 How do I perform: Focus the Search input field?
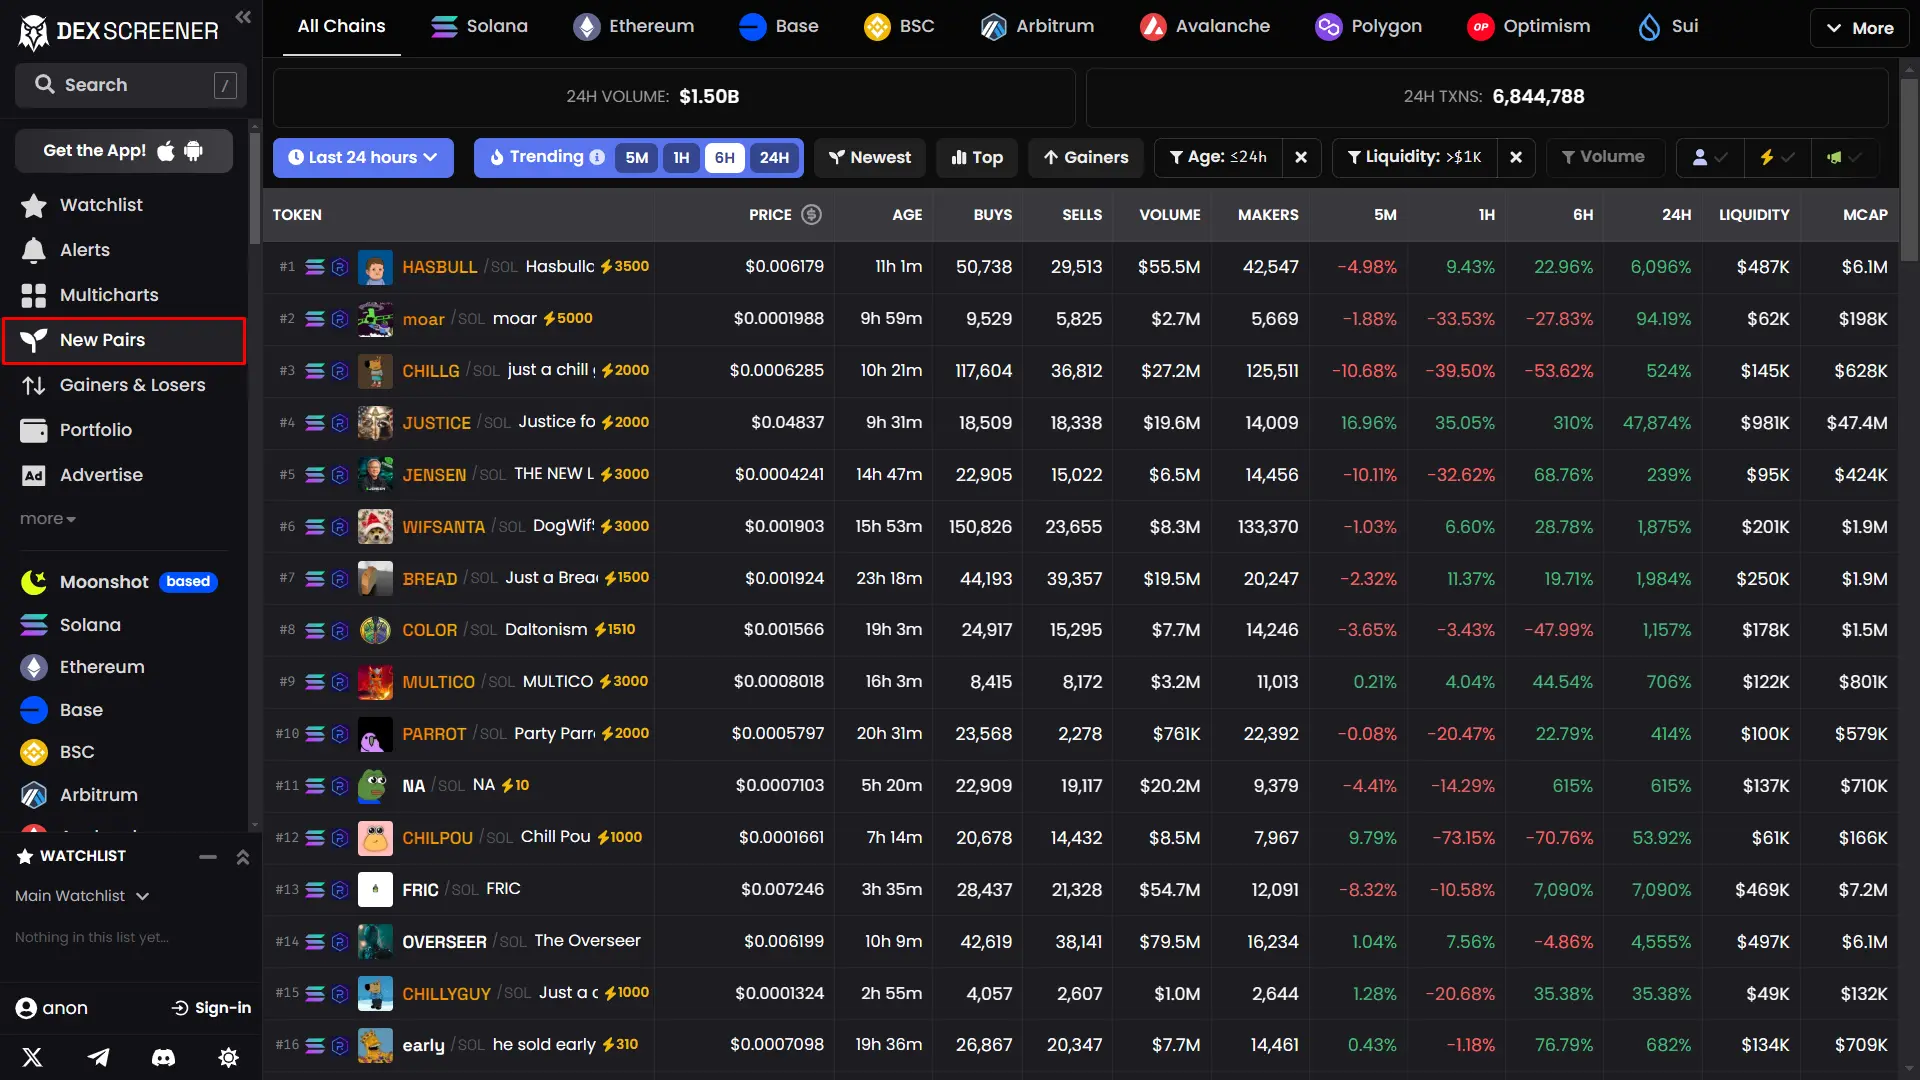(130, 85)
